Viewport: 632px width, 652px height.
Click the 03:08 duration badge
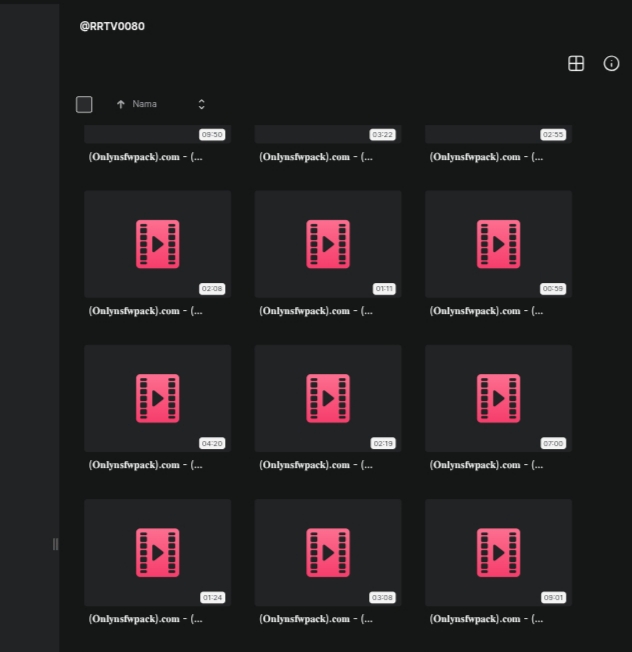[383, 598]
